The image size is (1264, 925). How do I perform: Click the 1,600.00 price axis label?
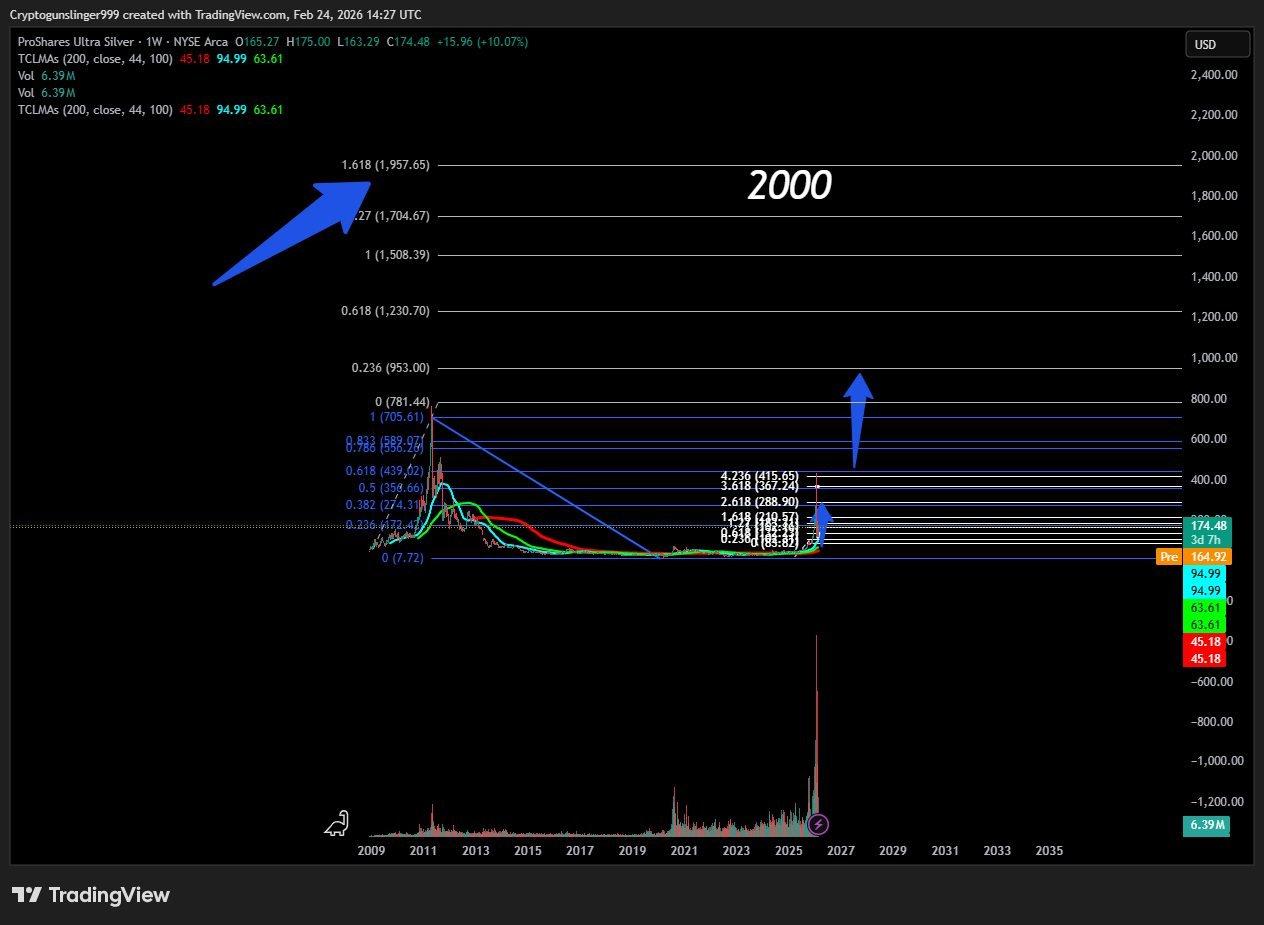1215,236
